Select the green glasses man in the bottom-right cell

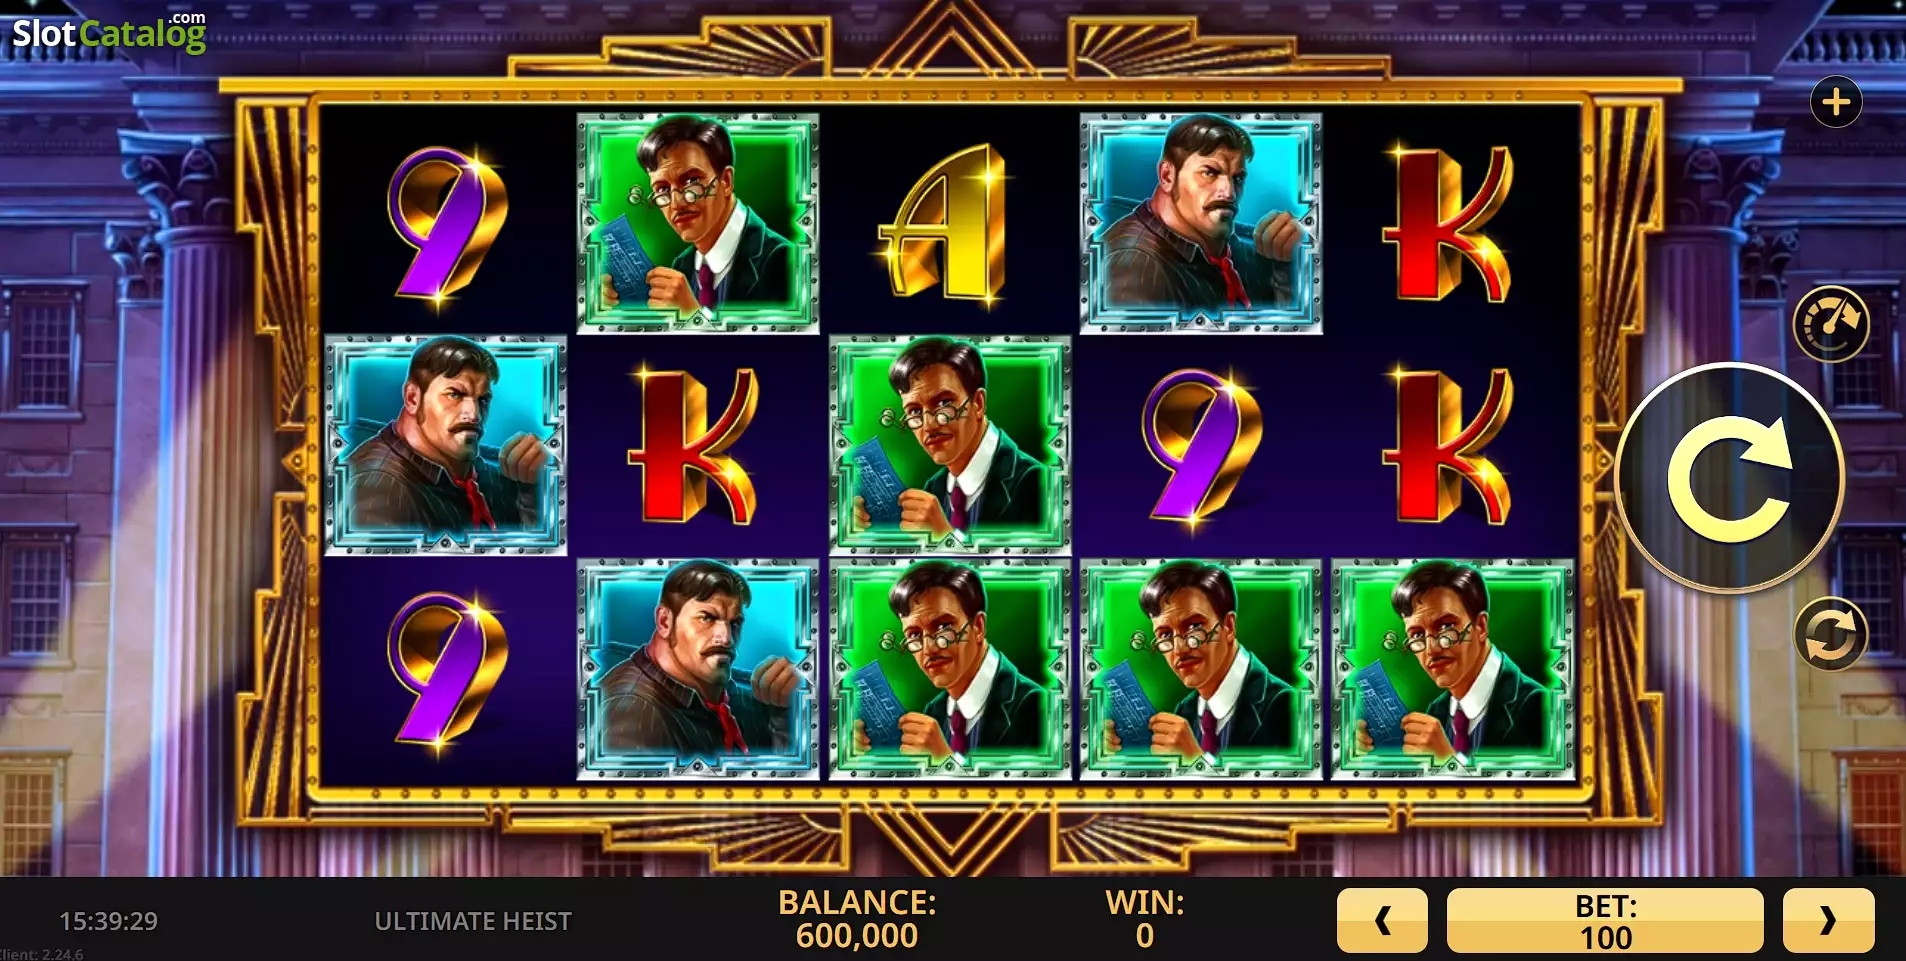[1453, 669]
